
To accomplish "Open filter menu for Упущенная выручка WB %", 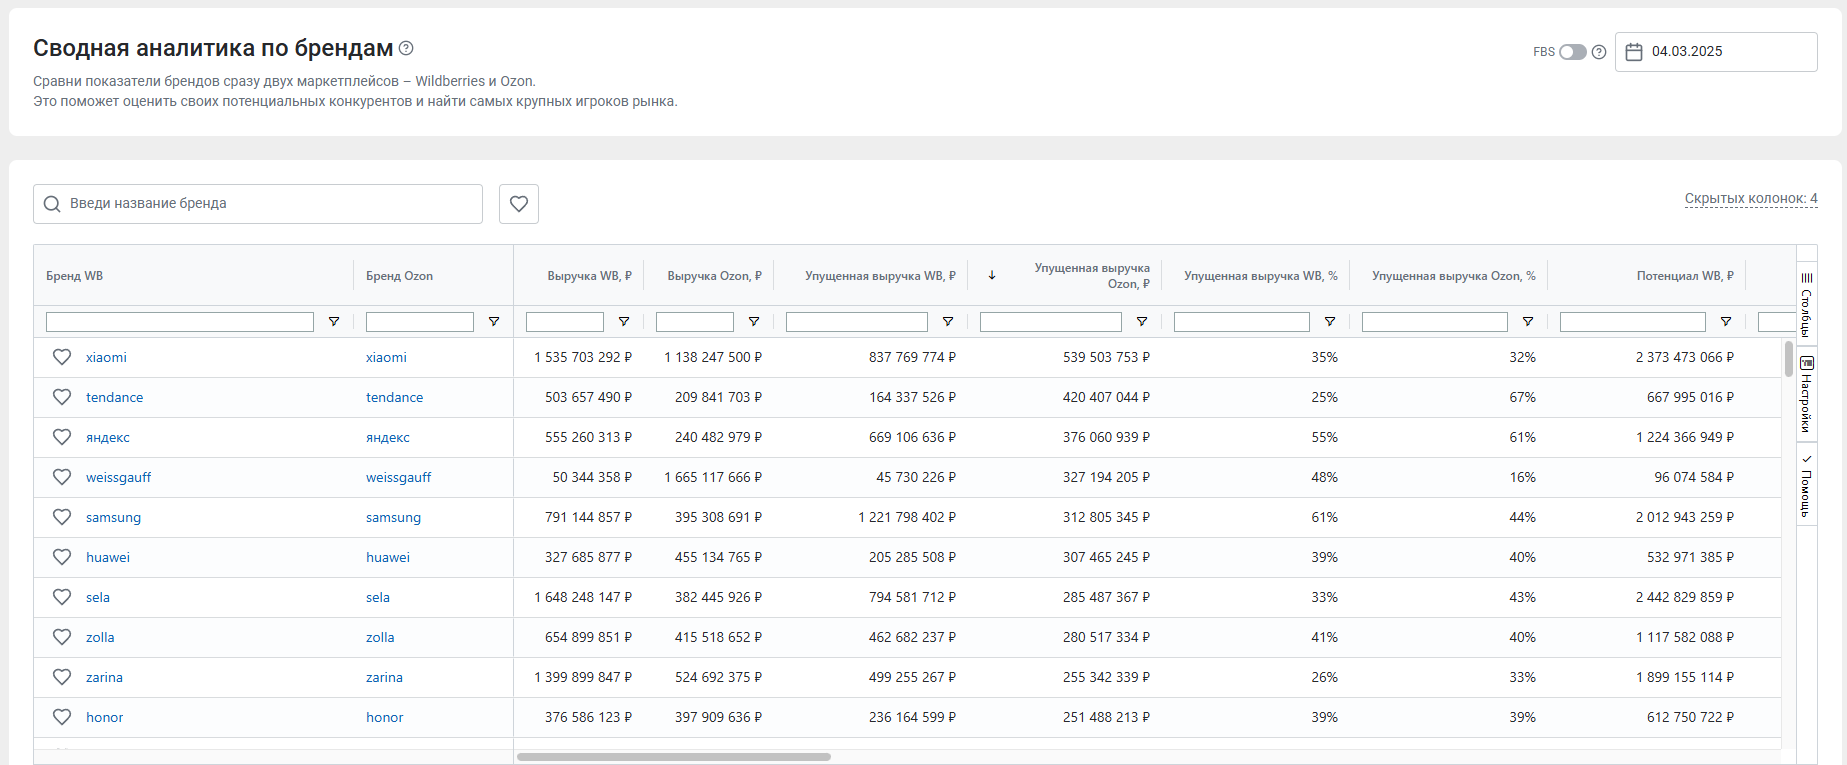I will click(x=1330, y=322).
